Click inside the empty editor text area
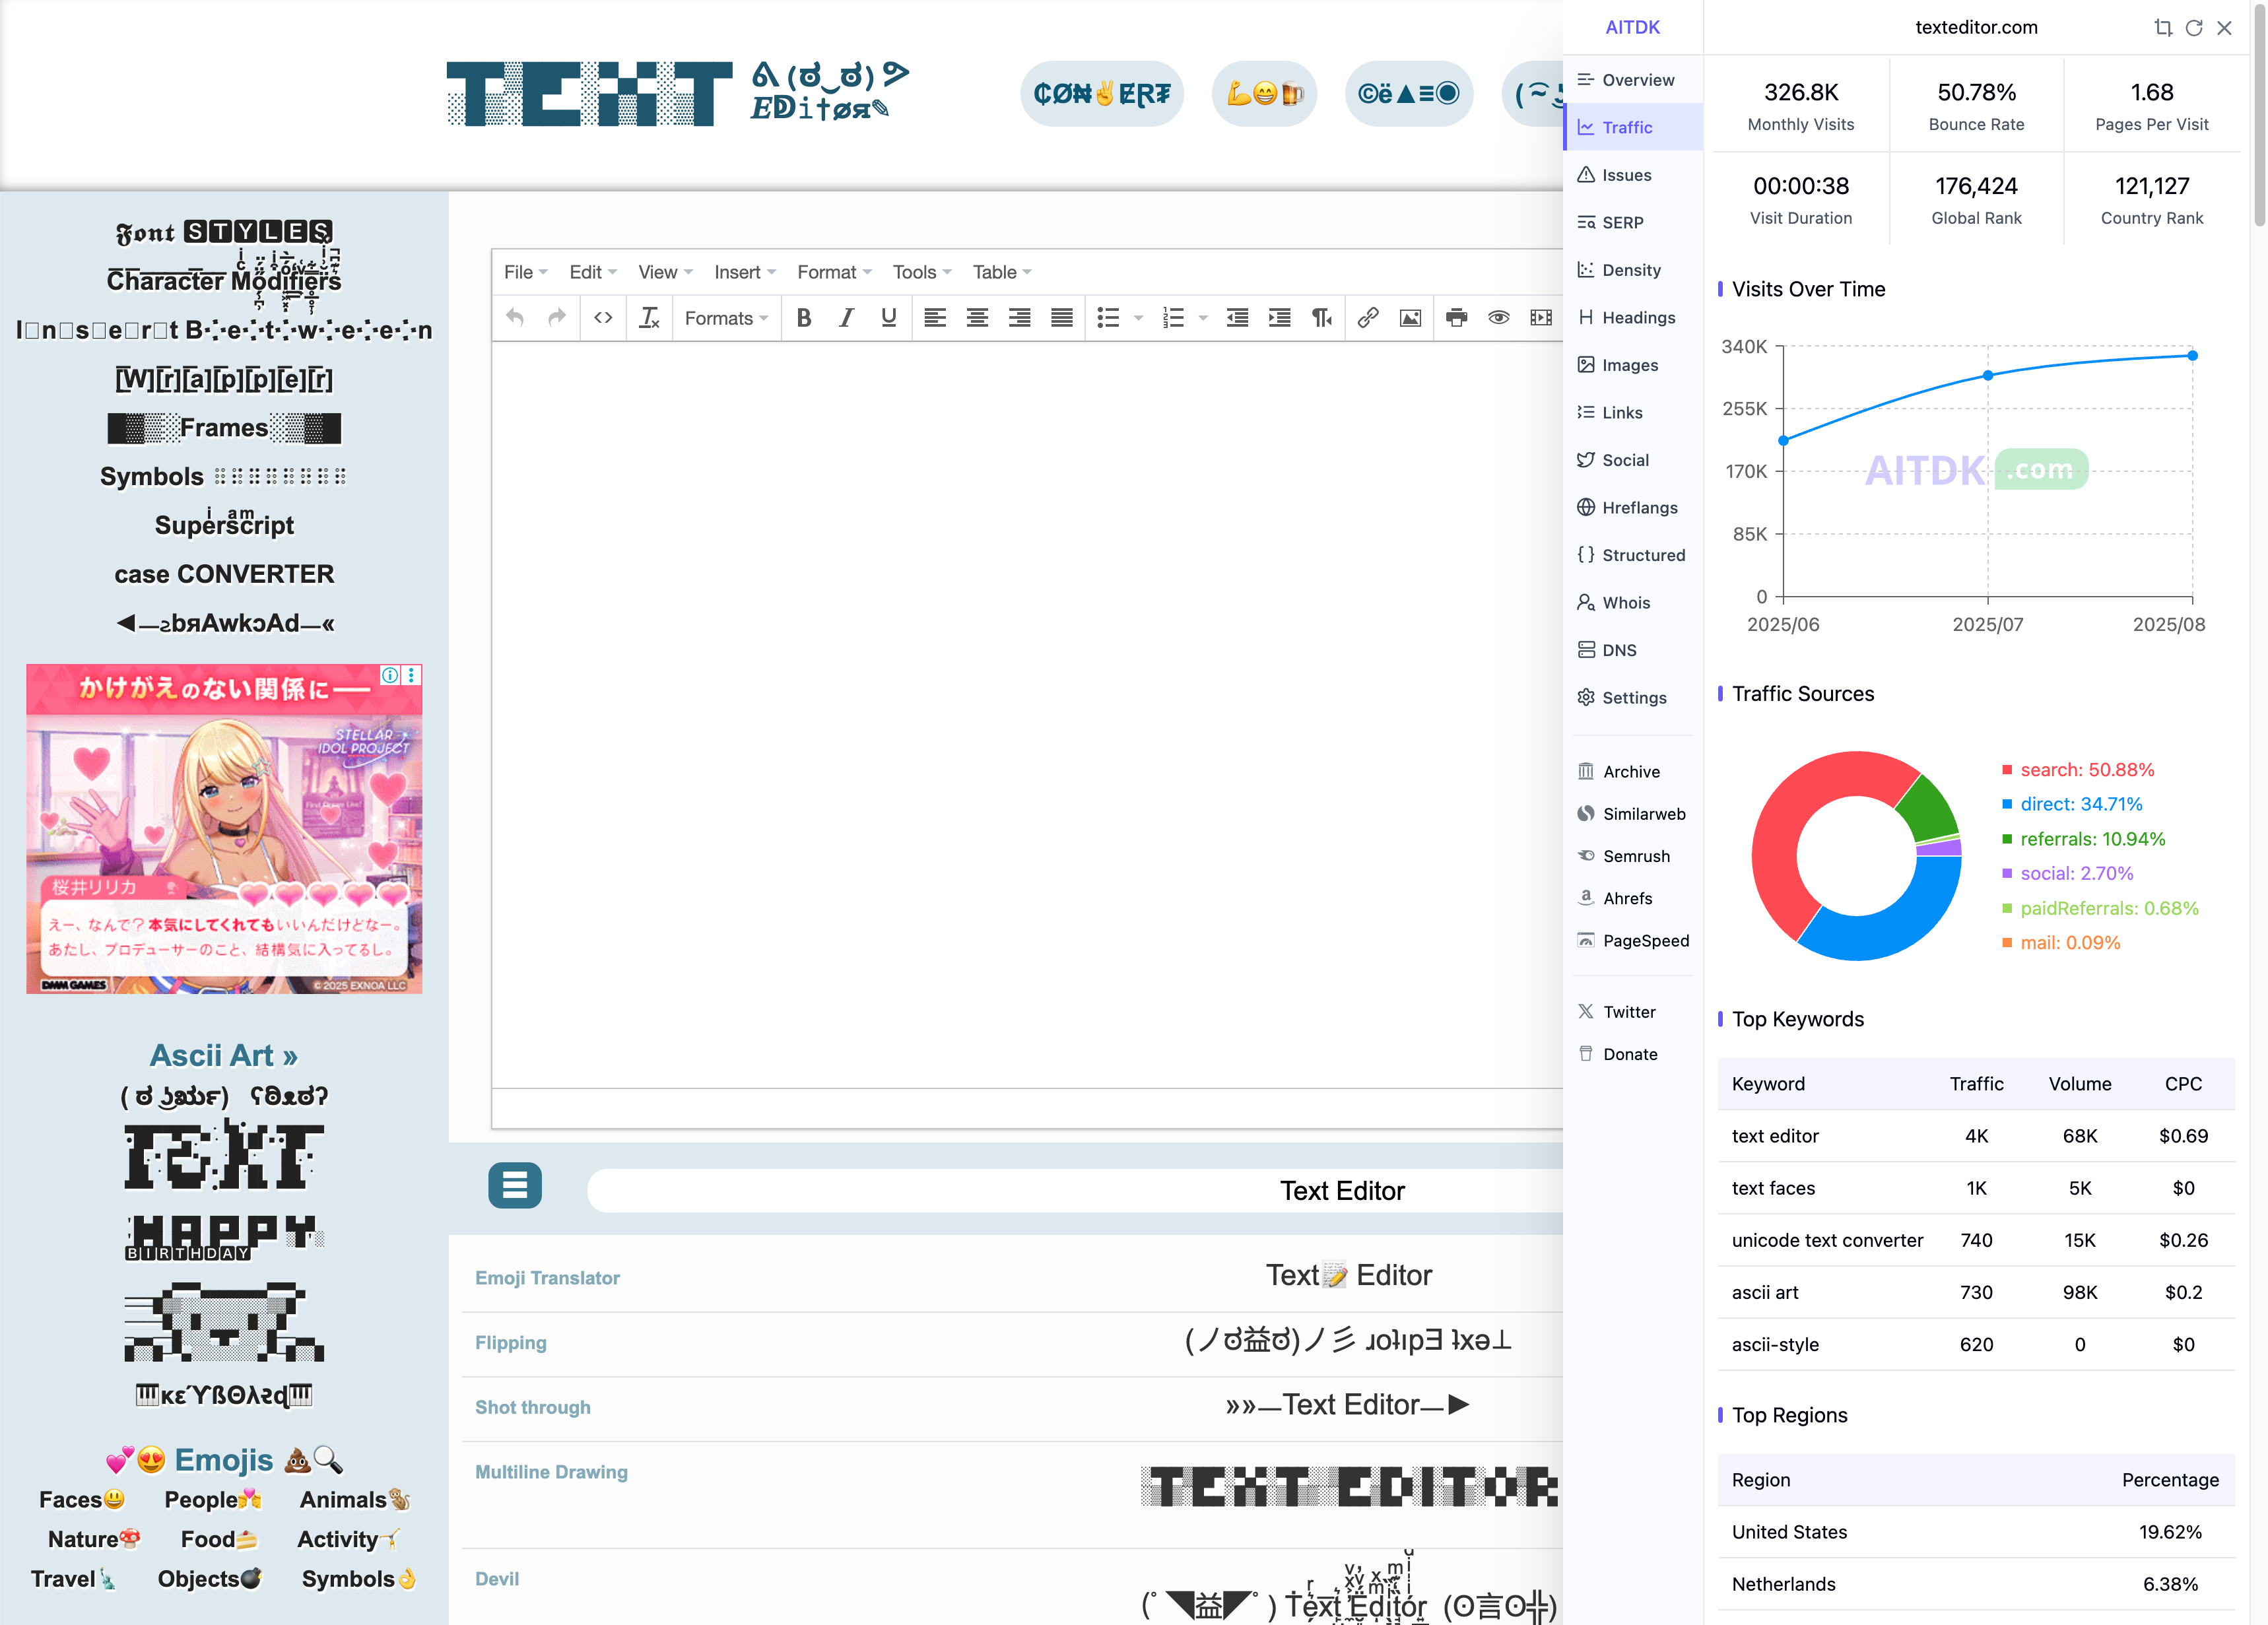The image size is (2268, 1625). pyautogui.click(x=1027, y=714)
